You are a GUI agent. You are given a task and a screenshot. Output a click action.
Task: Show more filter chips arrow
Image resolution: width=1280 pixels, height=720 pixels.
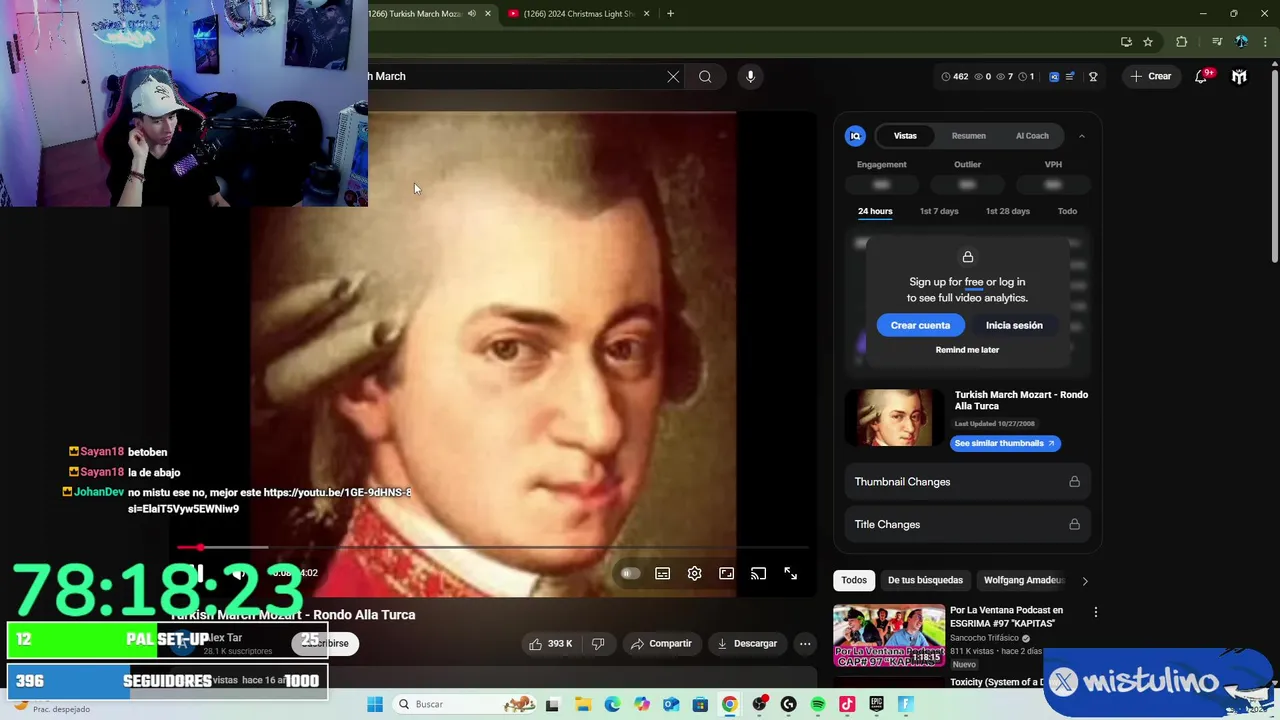(1085, 580)
